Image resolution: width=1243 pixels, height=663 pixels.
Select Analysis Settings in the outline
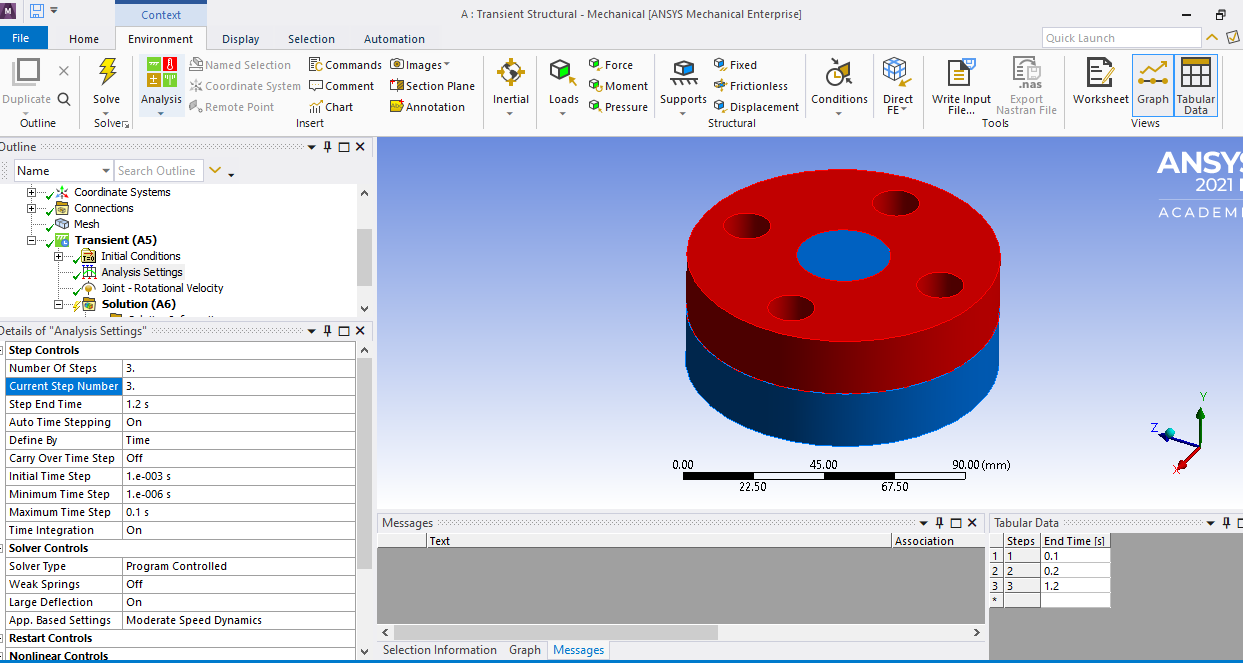pos(142,272)
